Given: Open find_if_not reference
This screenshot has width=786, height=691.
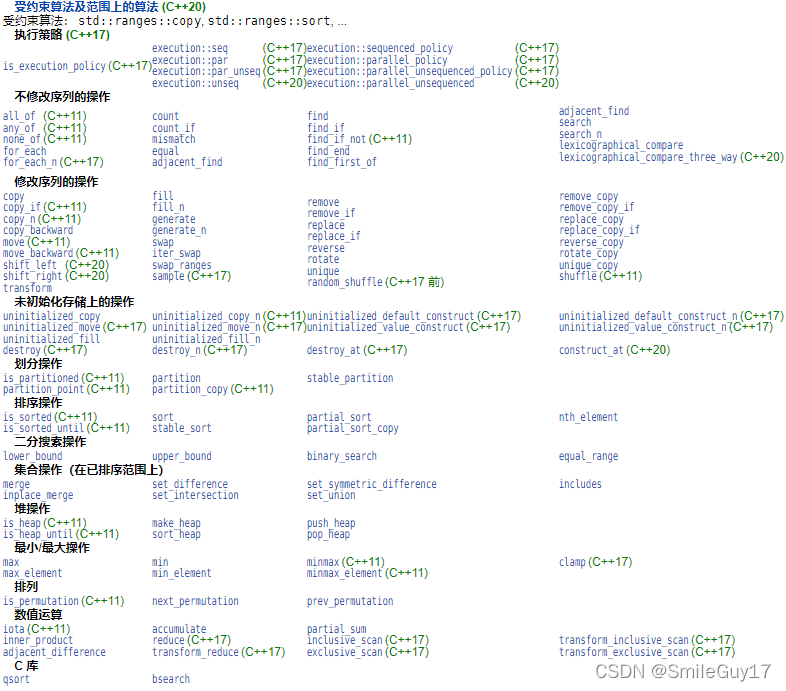Looking at the screenshot, I should tap(337, 139).
